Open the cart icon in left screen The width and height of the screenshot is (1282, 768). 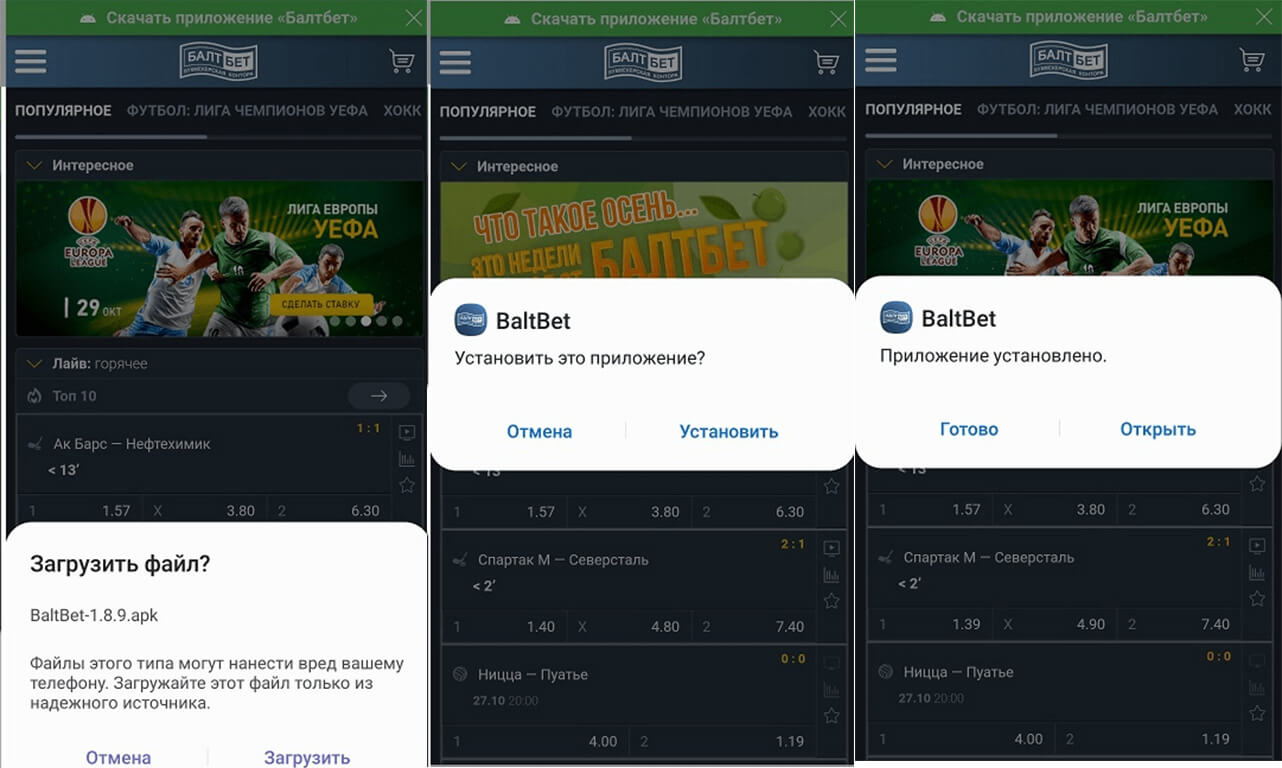[401, 61]
